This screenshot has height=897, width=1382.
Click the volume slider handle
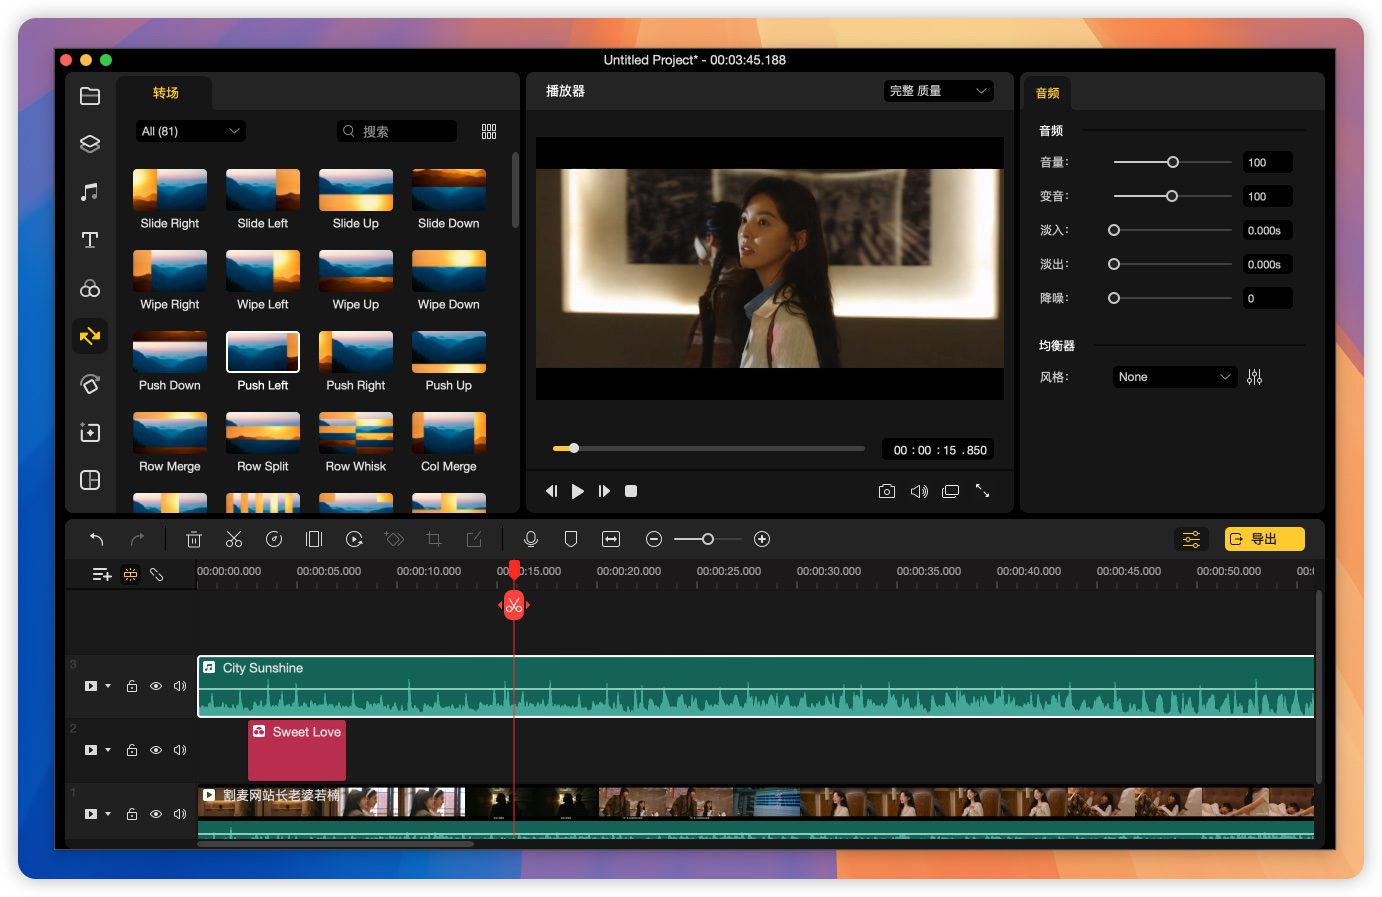(1173, 162)
